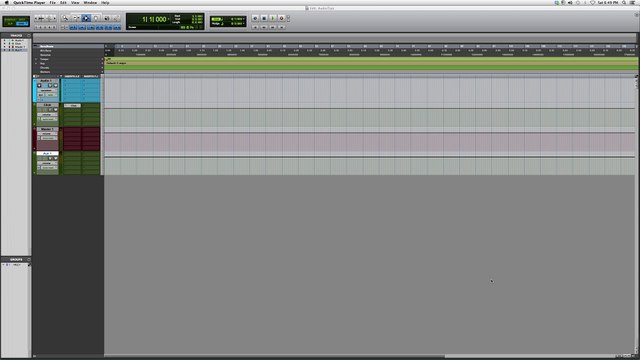
Task: Expand the Tempo ruler
Action: point(36,59)
